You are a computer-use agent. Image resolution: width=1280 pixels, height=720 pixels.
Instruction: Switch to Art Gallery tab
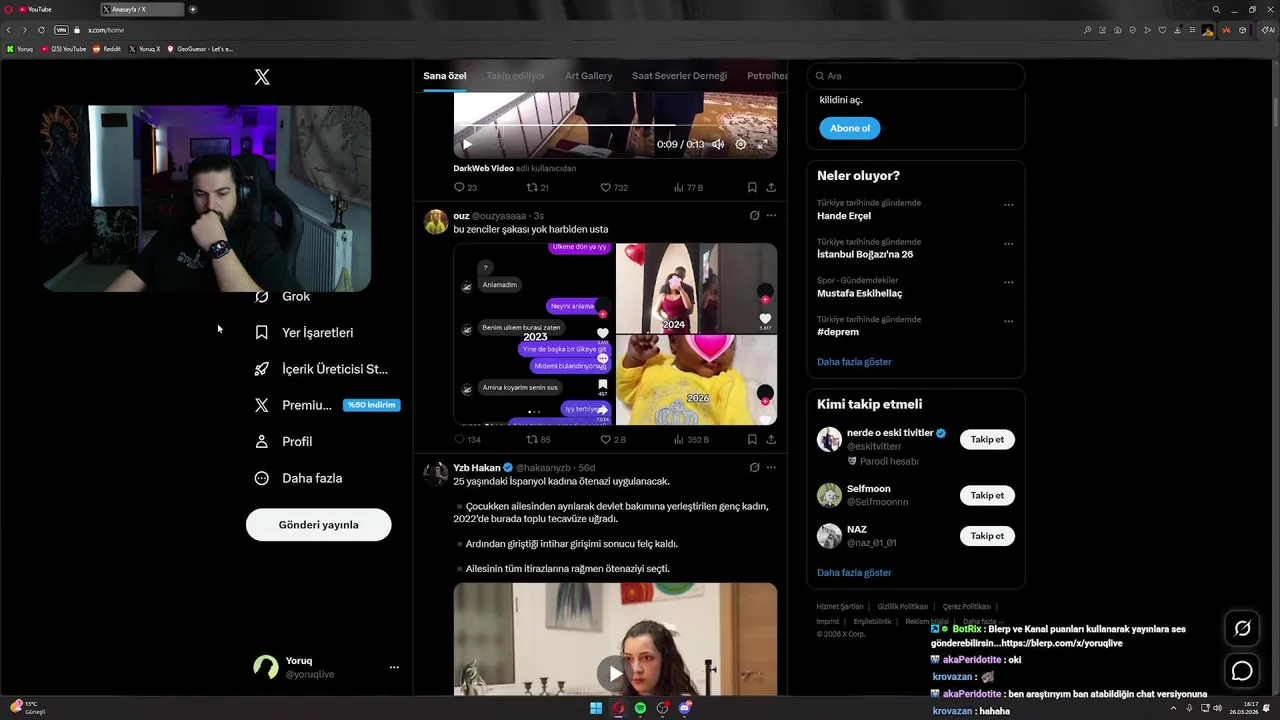coord(588,76)
